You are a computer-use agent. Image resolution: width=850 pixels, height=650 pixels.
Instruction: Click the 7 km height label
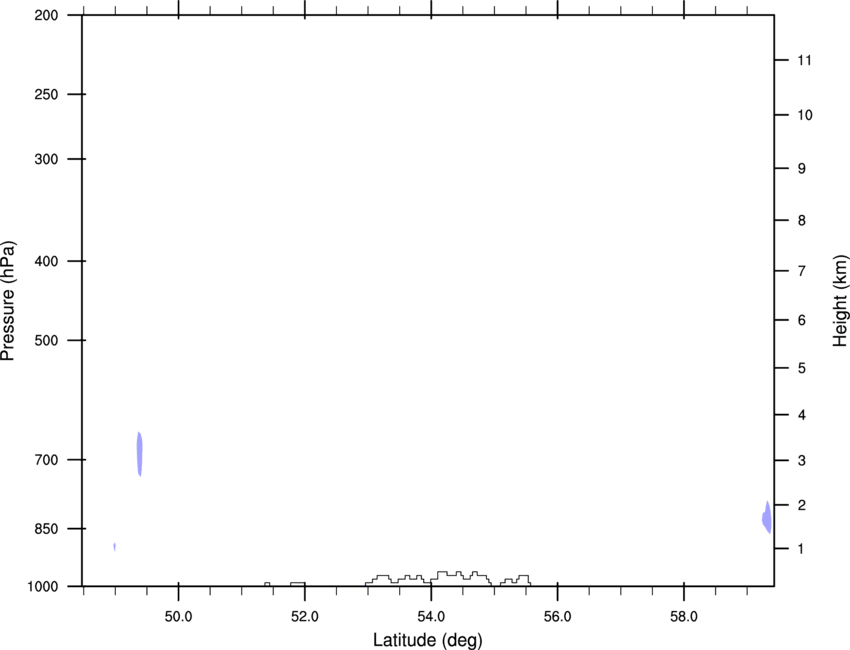click(x=802, y=271)
